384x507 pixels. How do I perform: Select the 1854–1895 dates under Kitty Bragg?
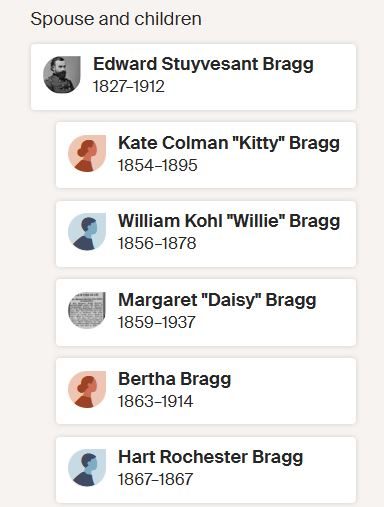[x=158, y=165]
